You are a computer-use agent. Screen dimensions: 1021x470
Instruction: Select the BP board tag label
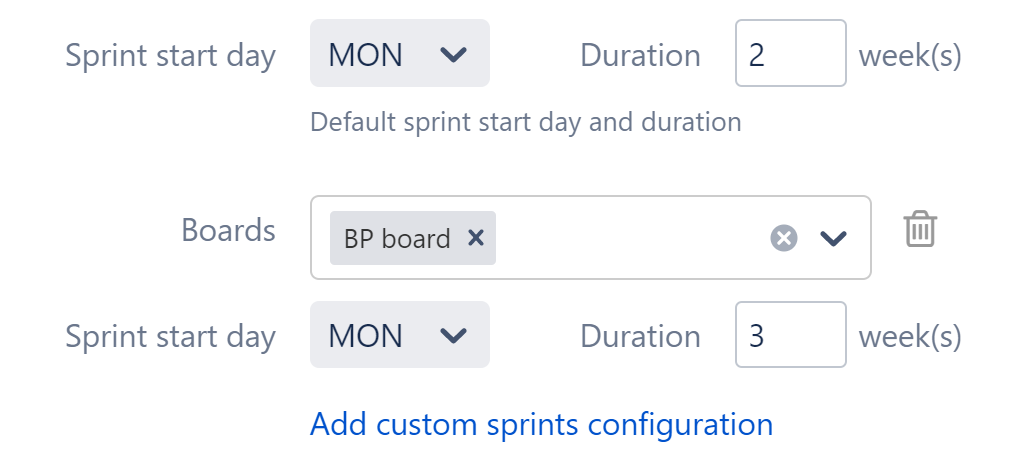pyautogui.click(x=397, y=239)
